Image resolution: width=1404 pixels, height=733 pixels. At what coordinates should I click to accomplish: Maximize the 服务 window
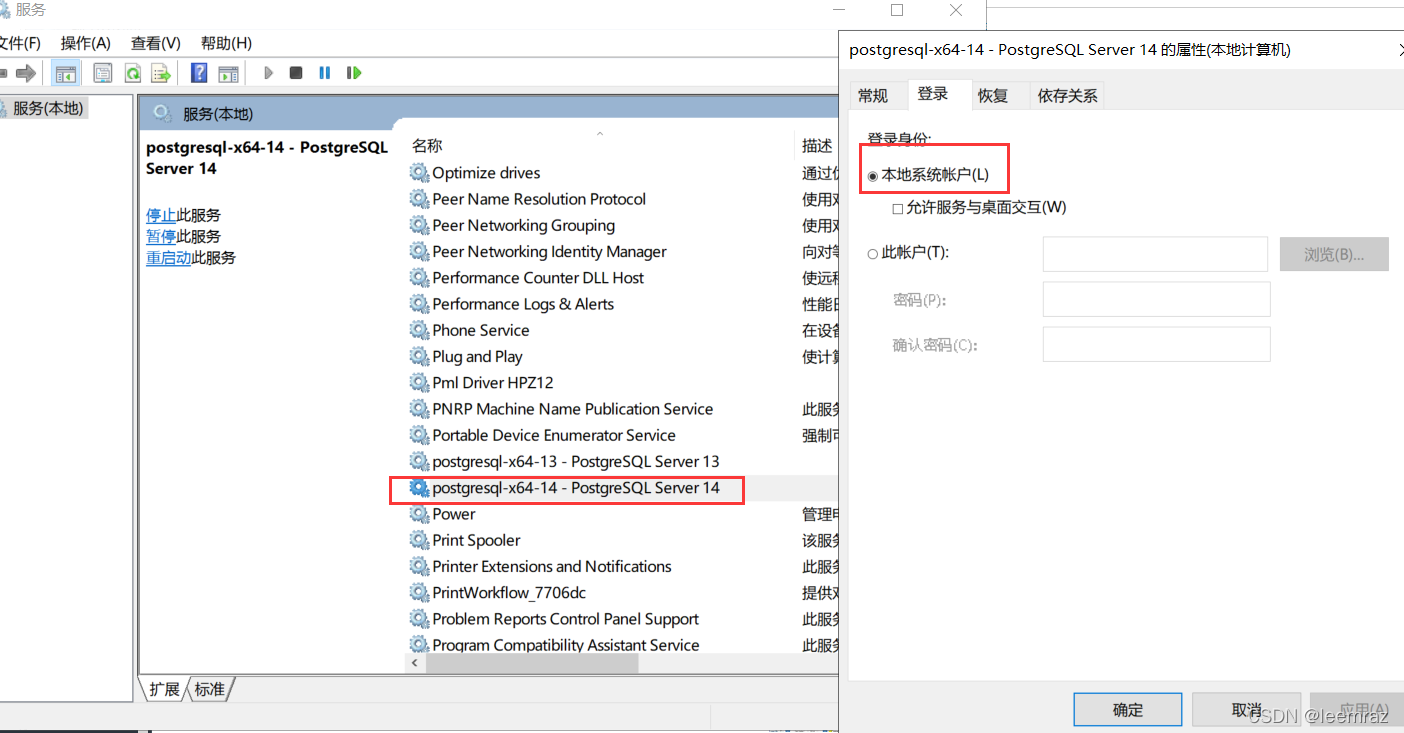tap(897, 10)
